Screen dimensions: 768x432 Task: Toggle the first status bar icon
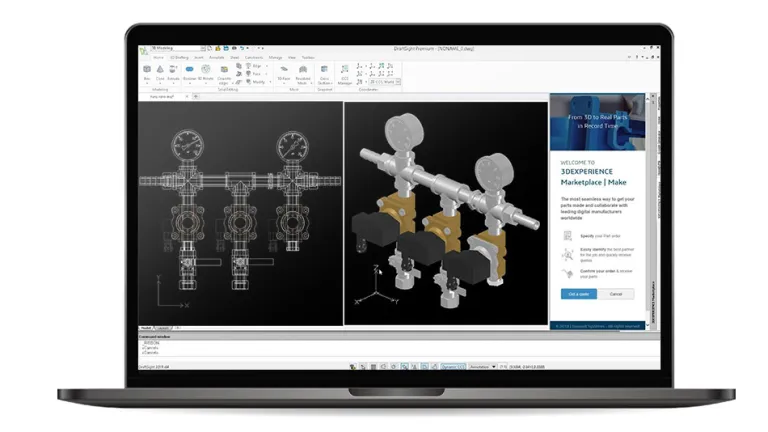353,366
